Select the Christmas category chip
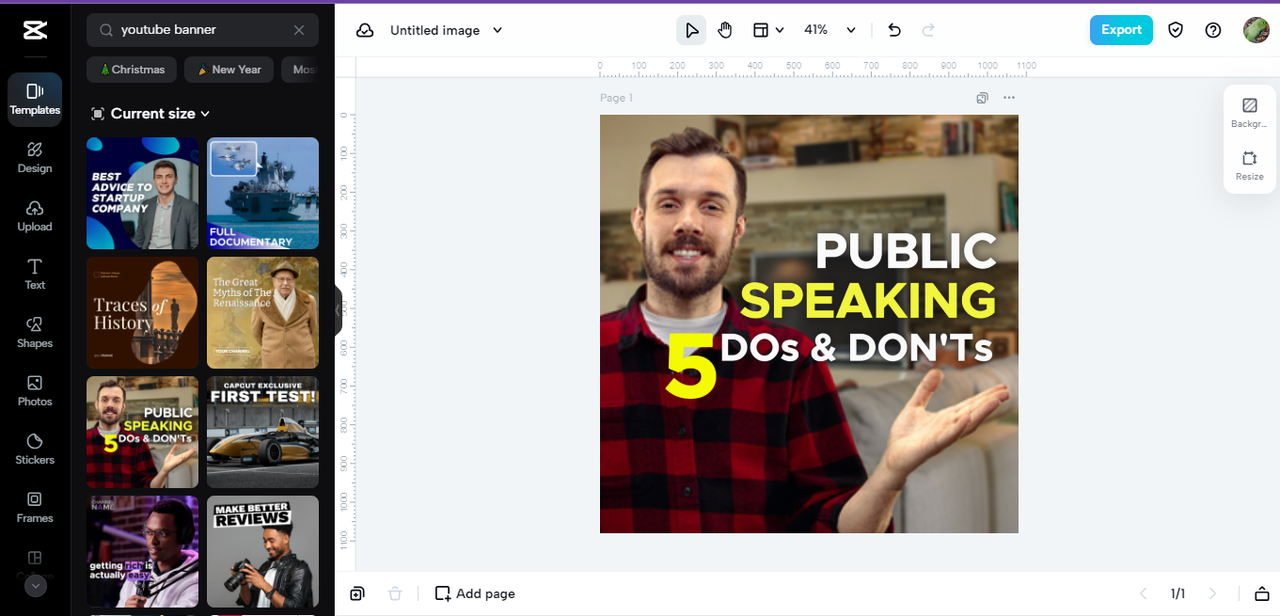 click(x=132, y=70)
